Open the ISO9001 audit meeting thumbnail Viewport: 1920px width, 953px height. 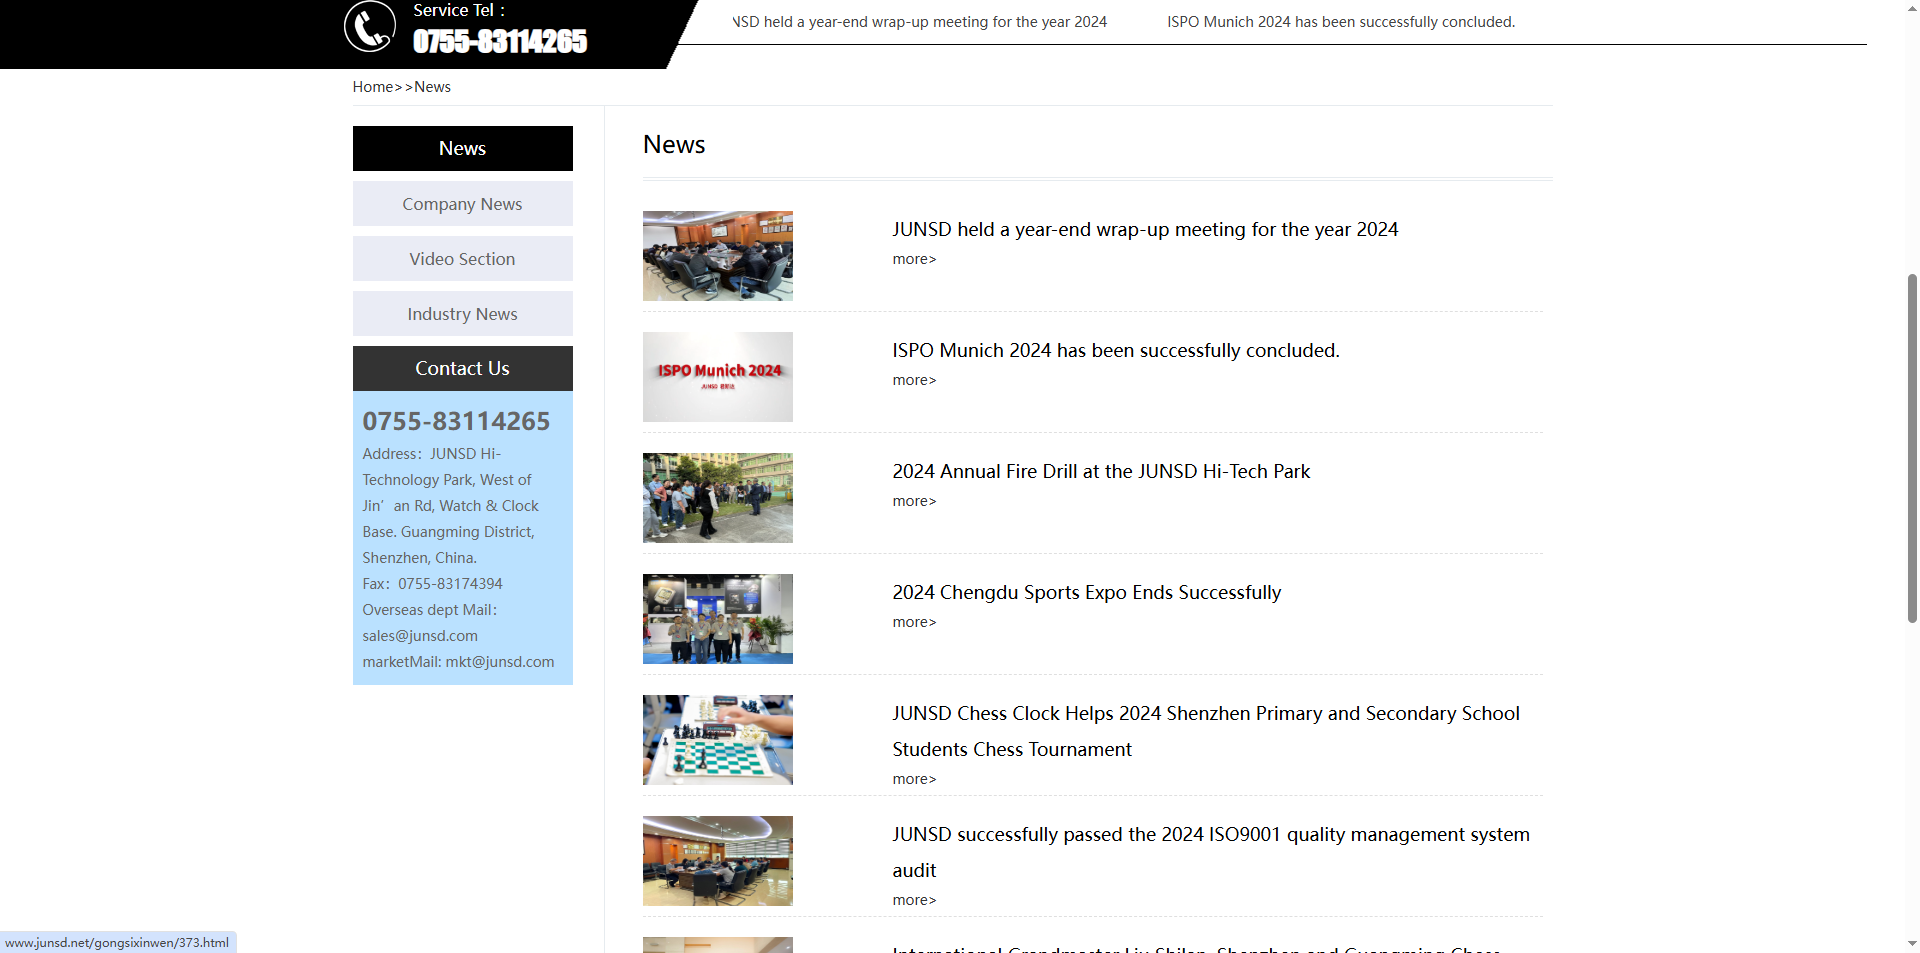[x=718, y=861]
